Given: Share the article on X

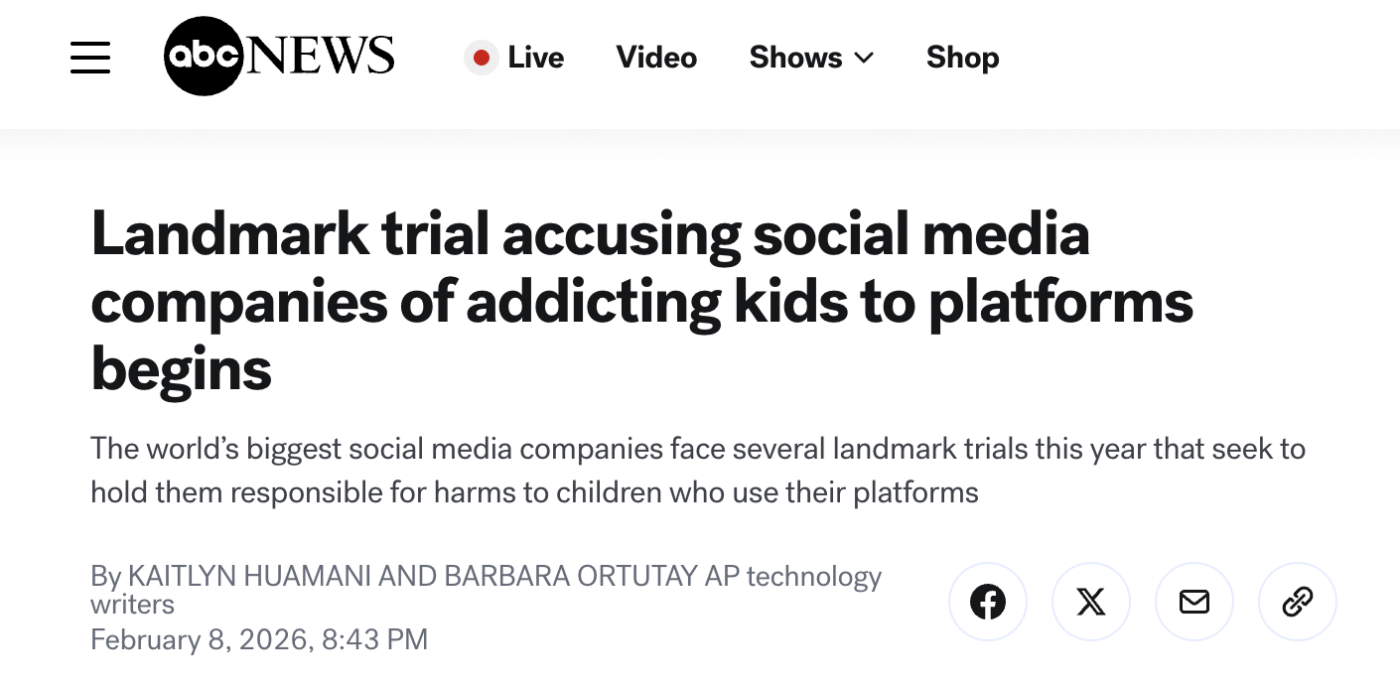Looking at the screenshot, I should (1091, 602).
